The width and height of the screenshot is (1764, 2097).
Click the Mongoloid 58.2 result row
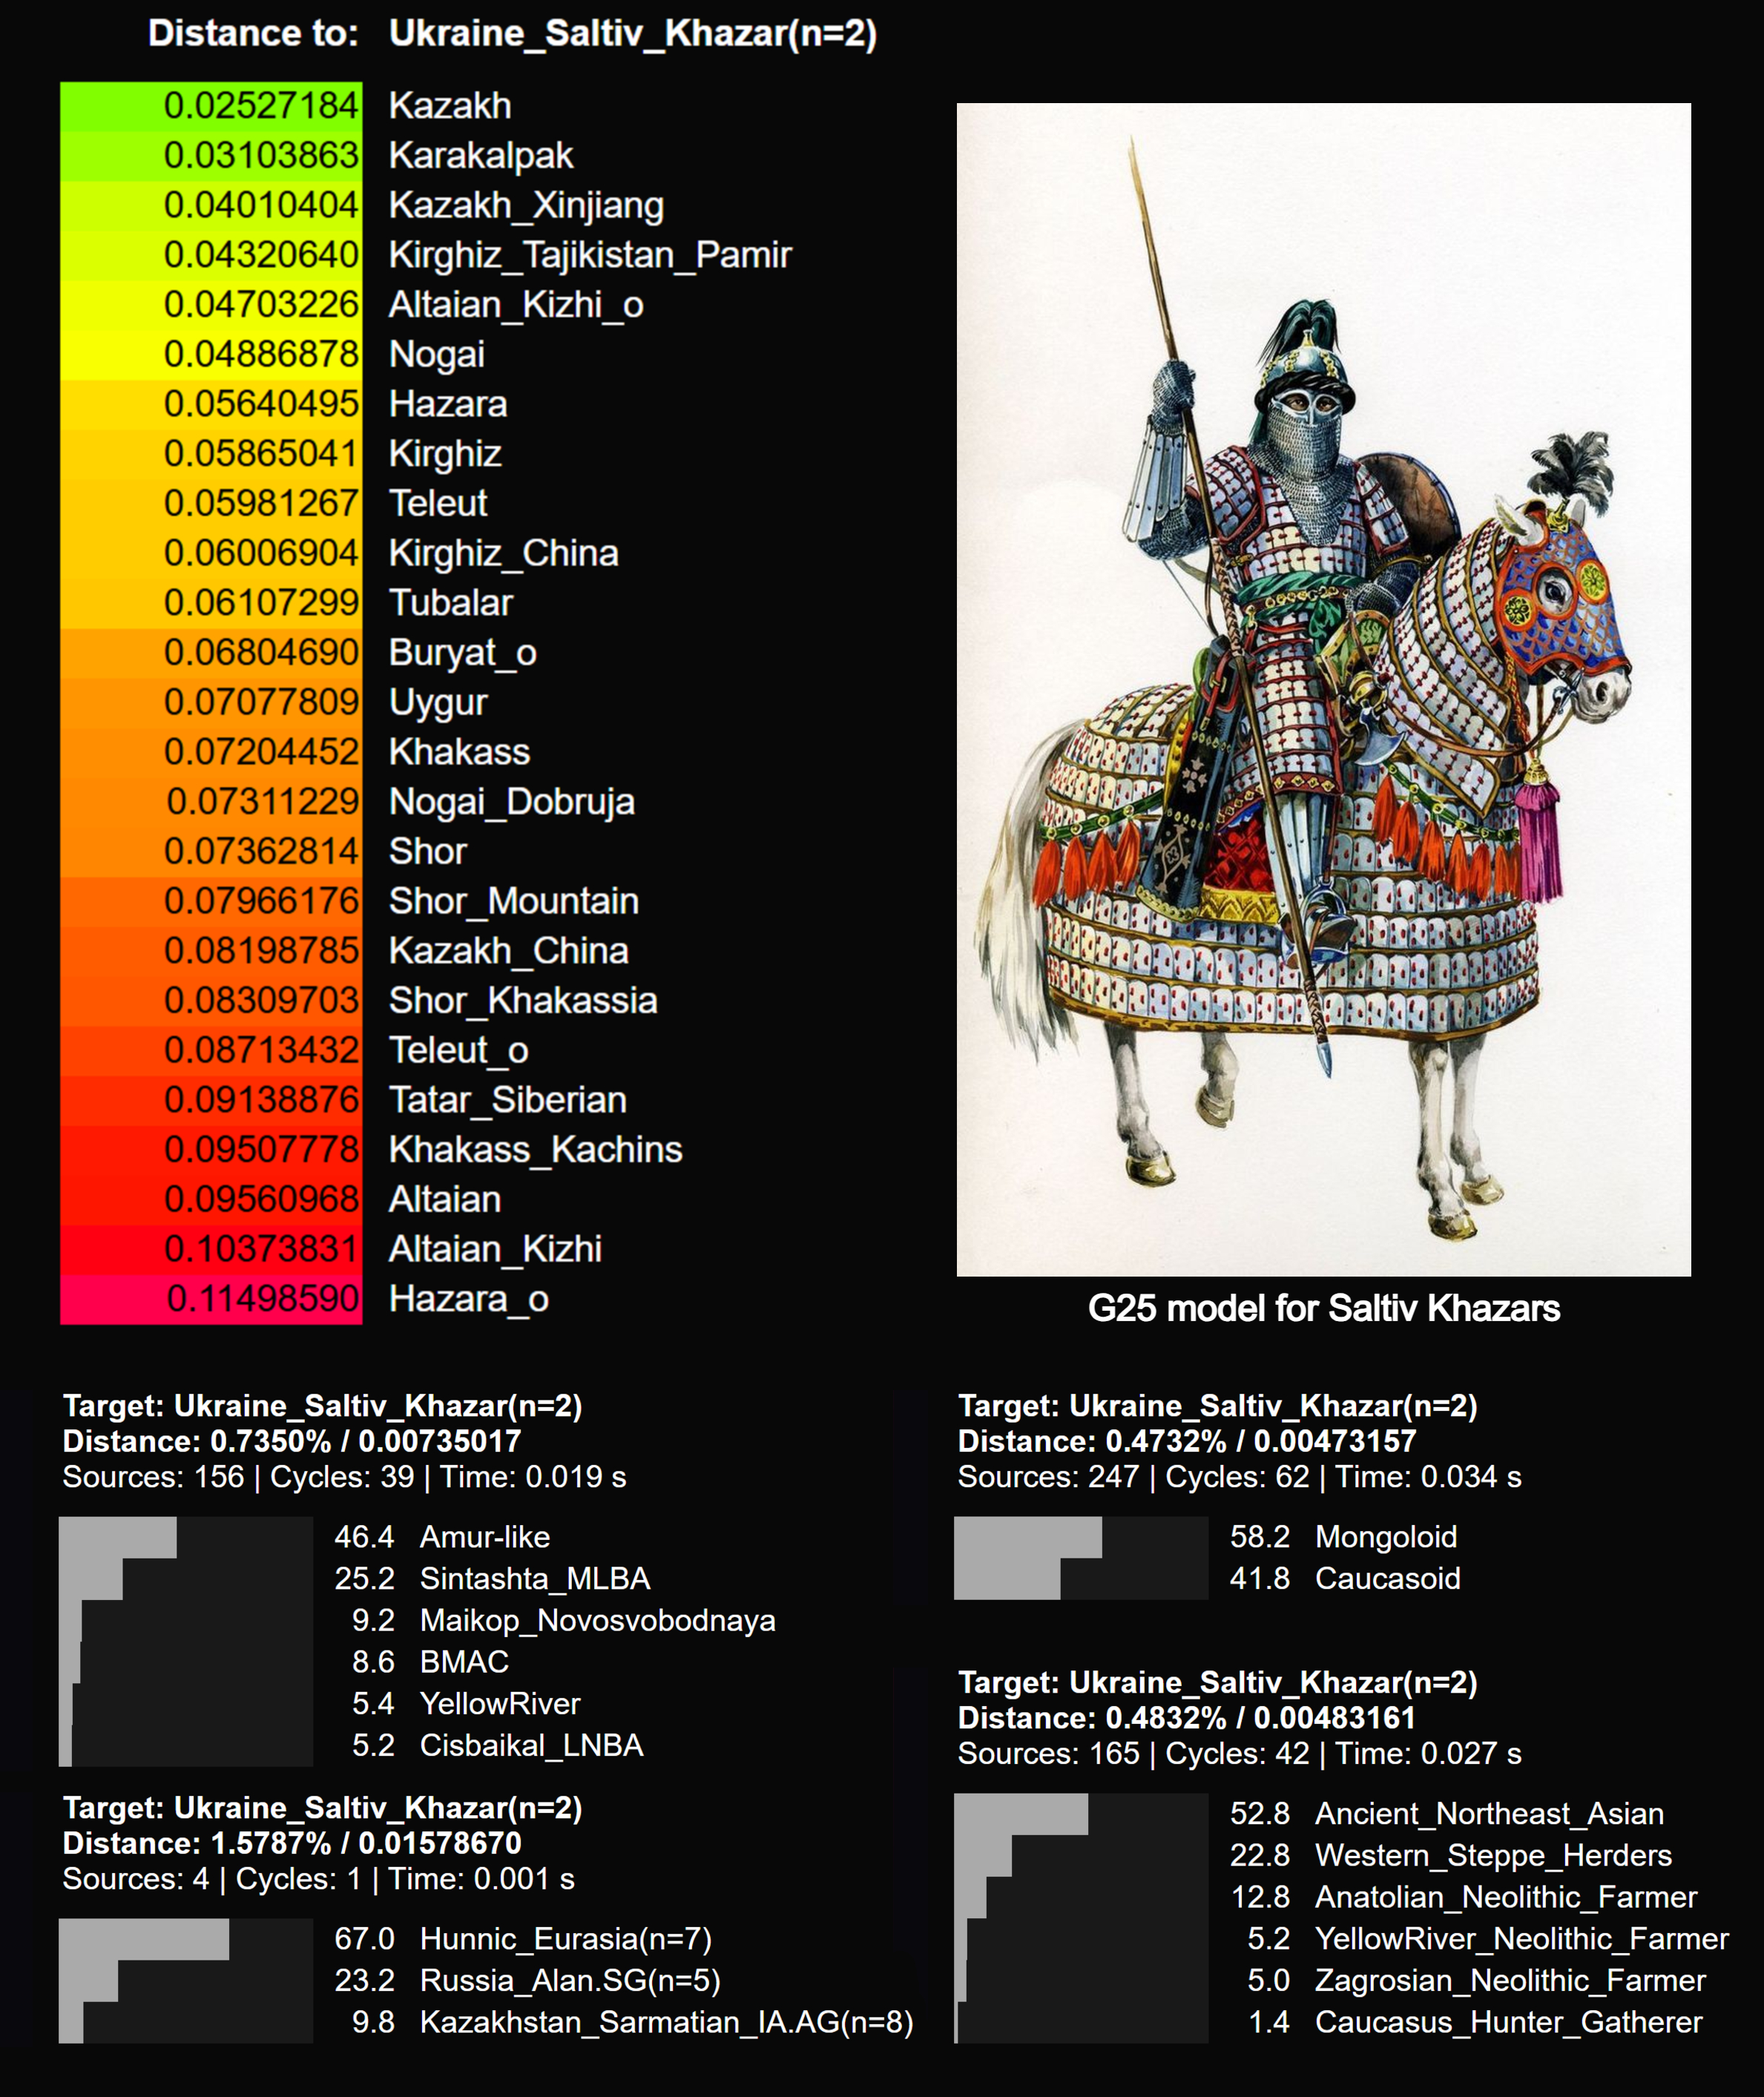point(1342,1536)
